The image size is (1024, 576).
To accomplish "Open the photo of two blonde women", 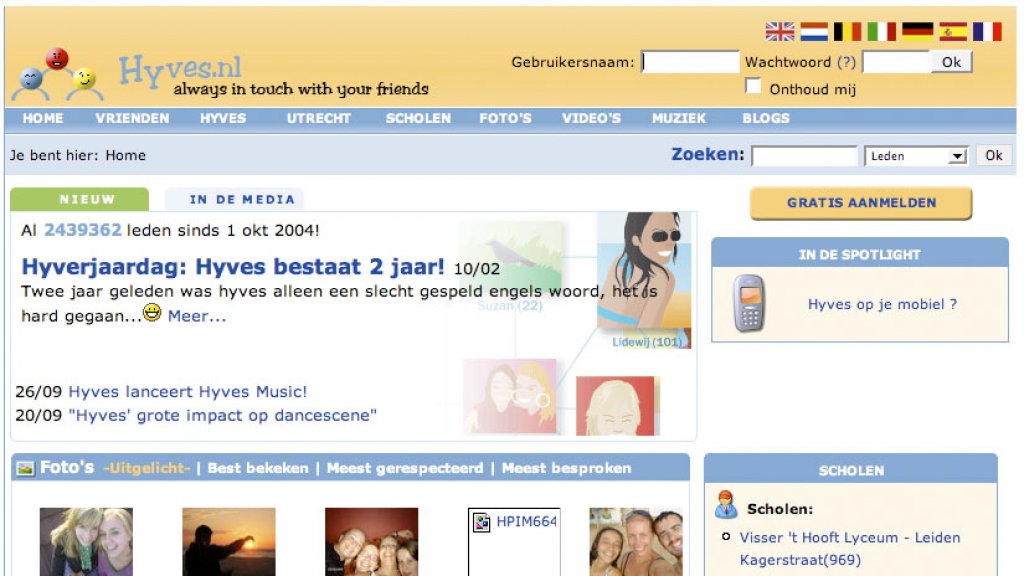I will pos(86,542).
